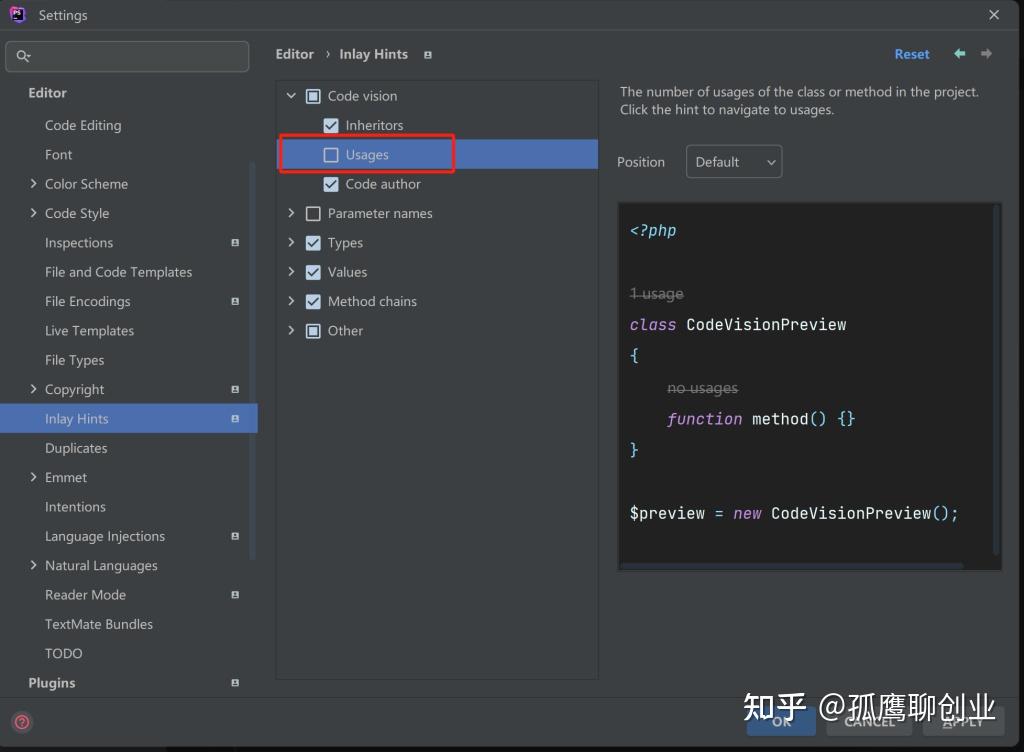The width and height of the screenshot is (1024, 752).
Task: Uncheck the Inheritors checkbox
Action: coord(332,125)
